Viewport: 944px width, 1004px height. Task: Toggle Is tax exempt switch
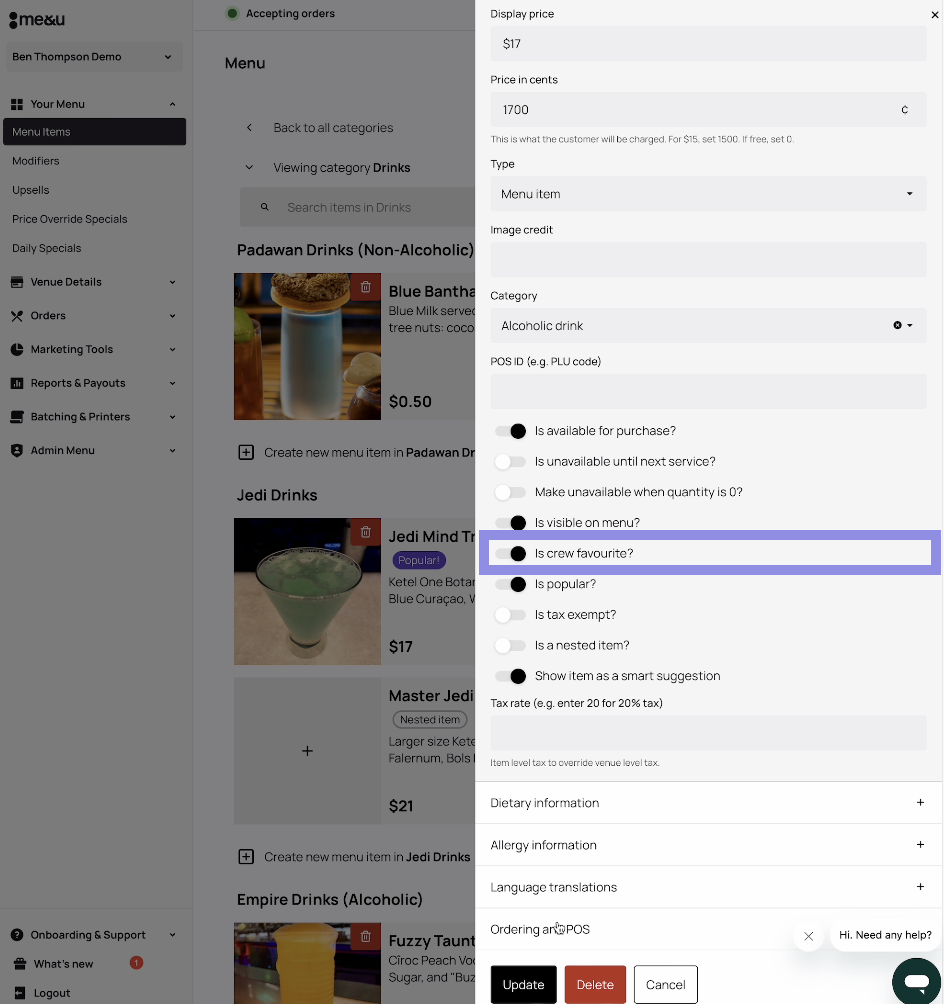coord(510,615)
